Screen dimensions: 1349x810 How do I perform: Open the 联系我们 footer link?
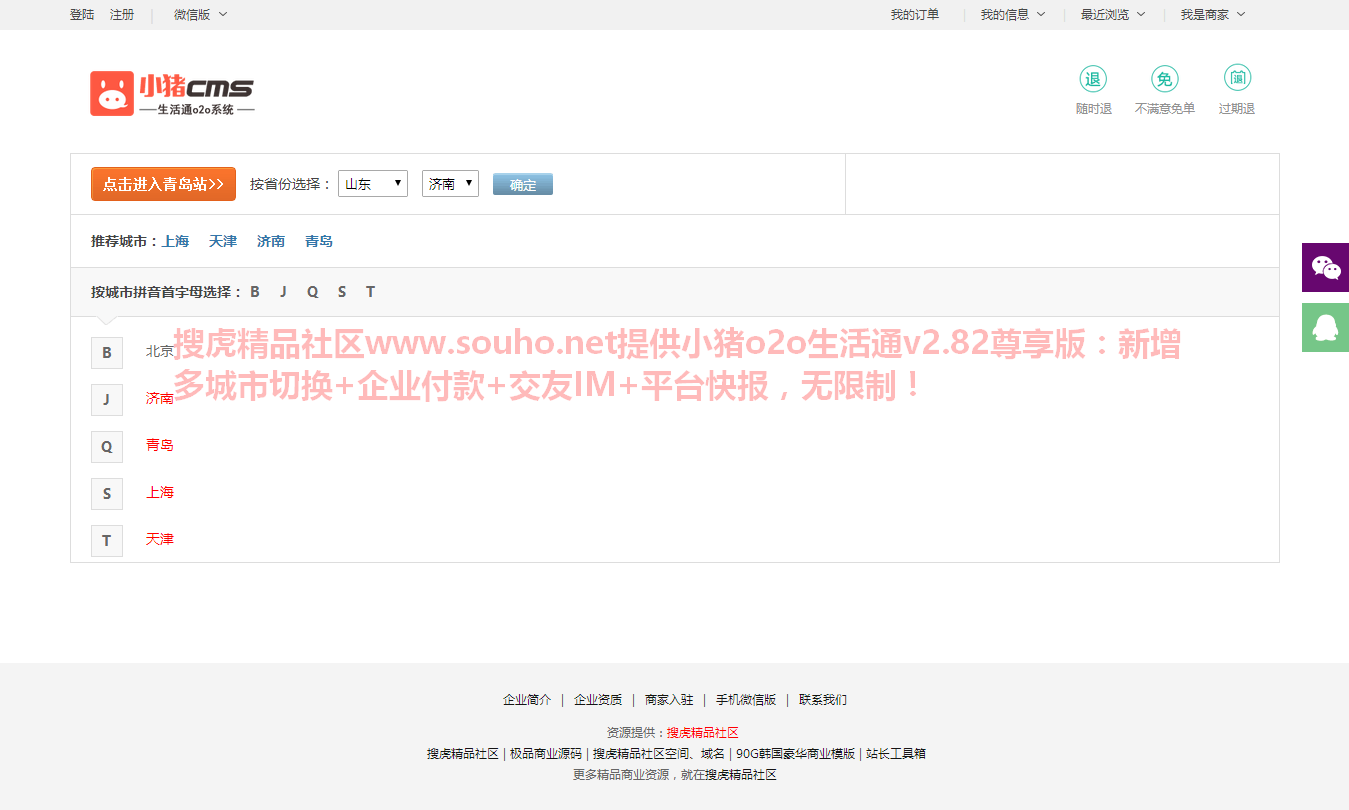[x=823, y=700]
